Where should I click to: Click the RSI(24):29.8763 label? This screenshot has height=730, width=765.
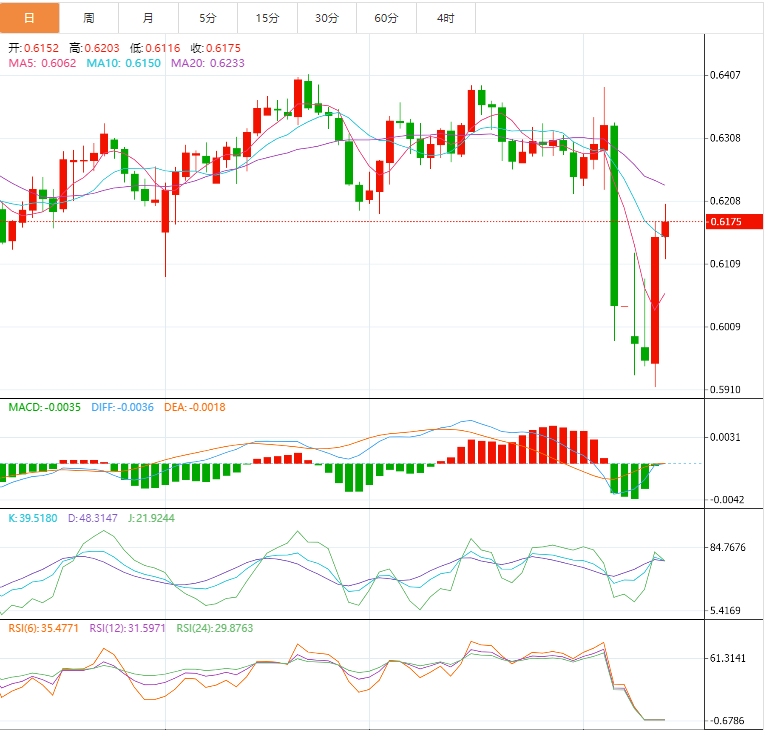(215, 629)
